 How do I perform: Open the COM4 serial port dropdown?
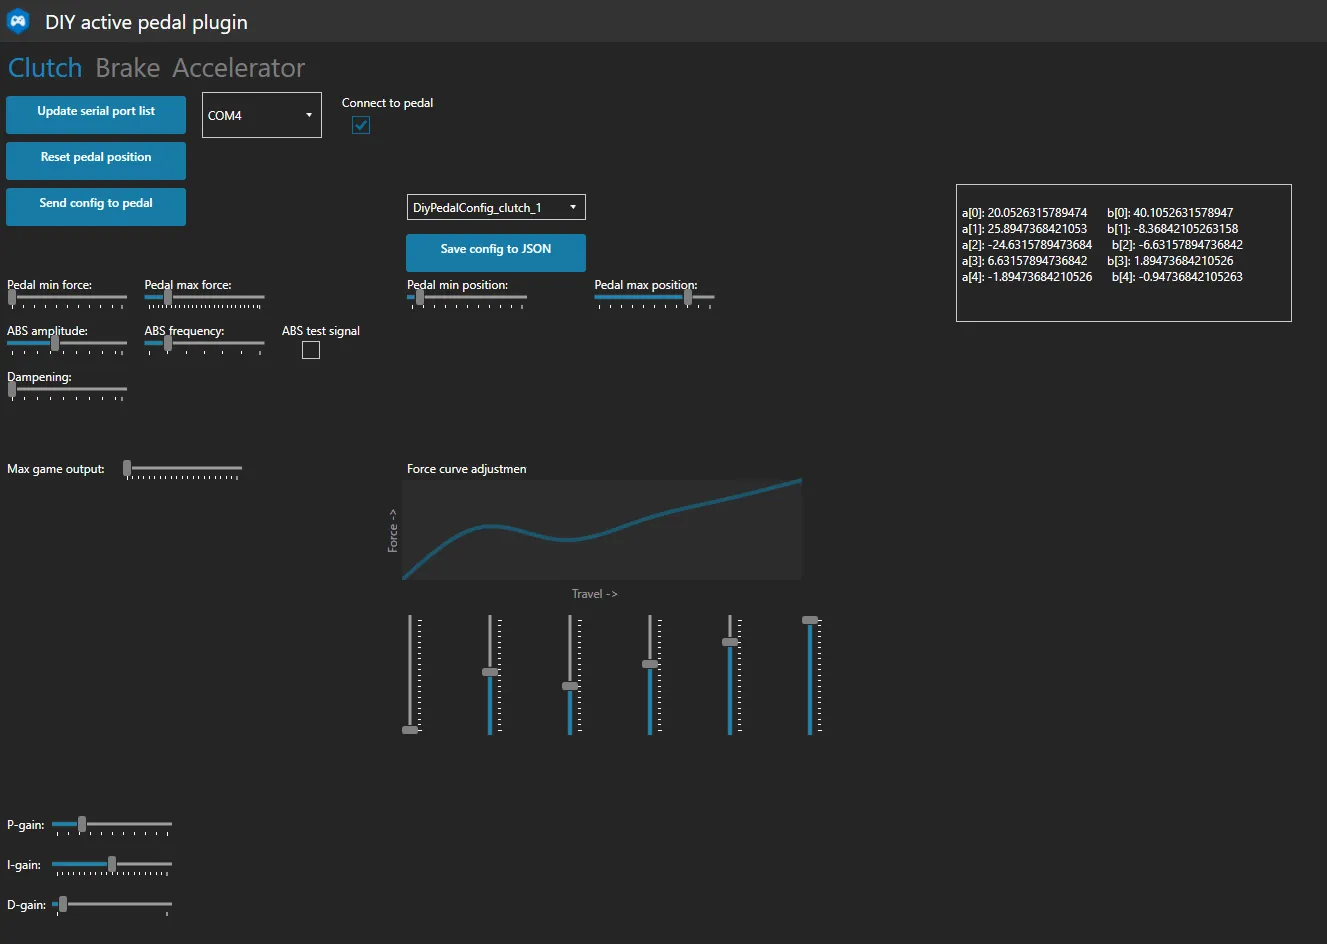click(262, 115)
